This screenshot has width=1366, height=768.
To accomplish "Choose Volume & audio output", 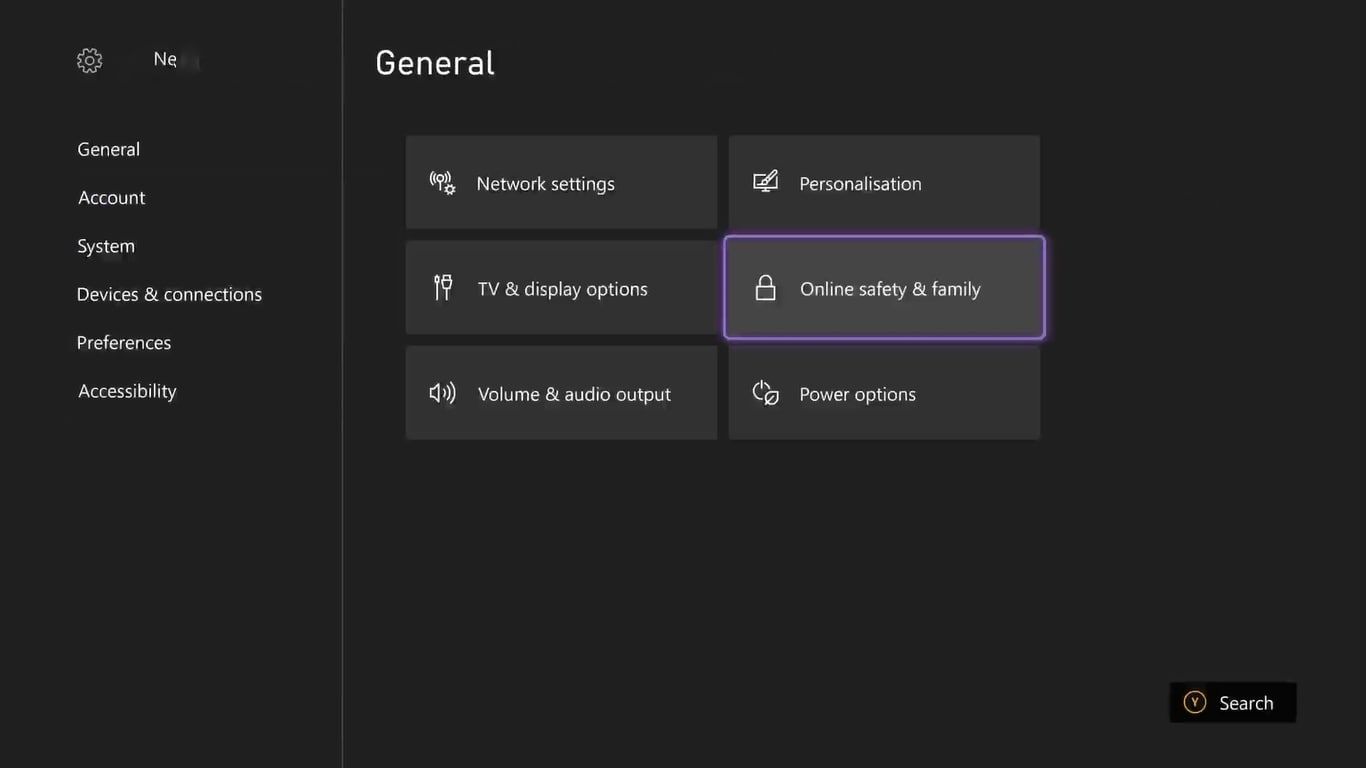I will coord(561,393).
